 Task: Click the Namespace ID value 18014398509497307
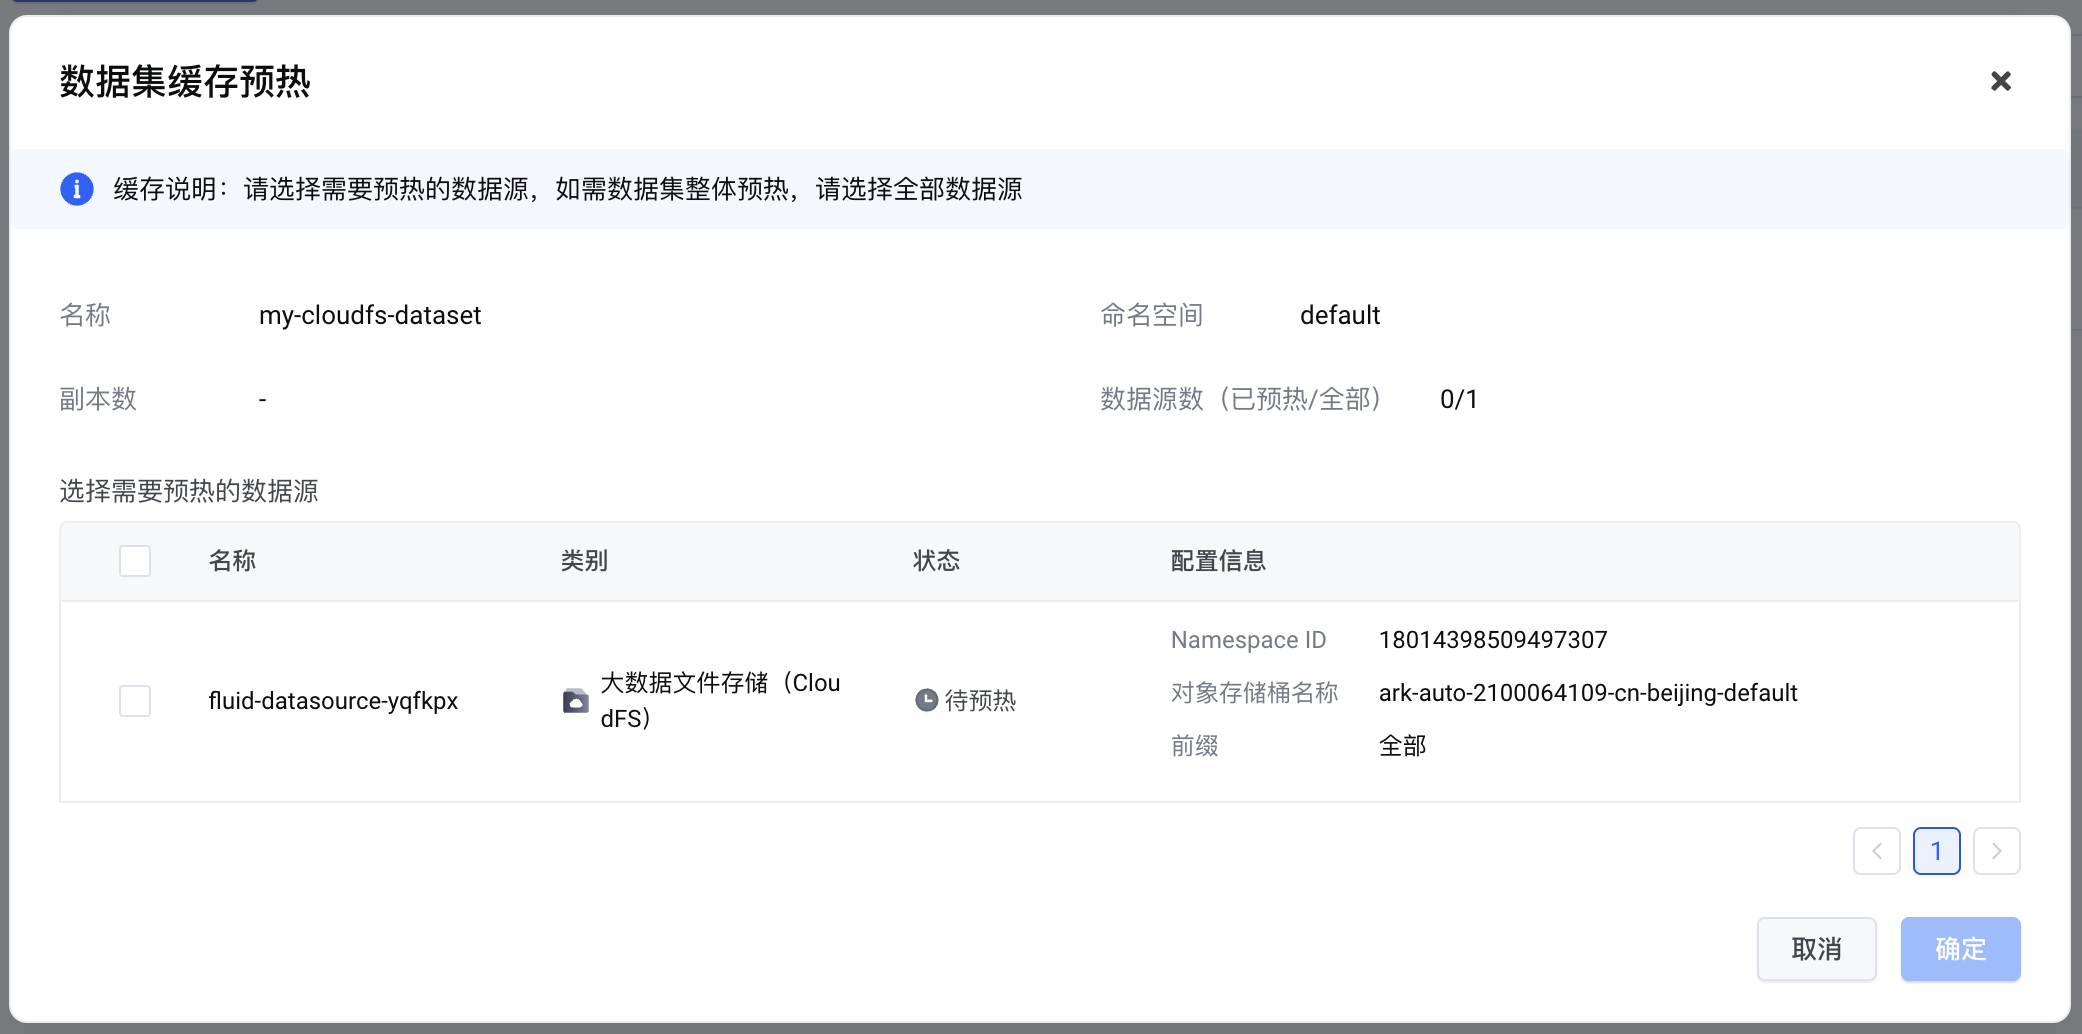click(1493, 640)
